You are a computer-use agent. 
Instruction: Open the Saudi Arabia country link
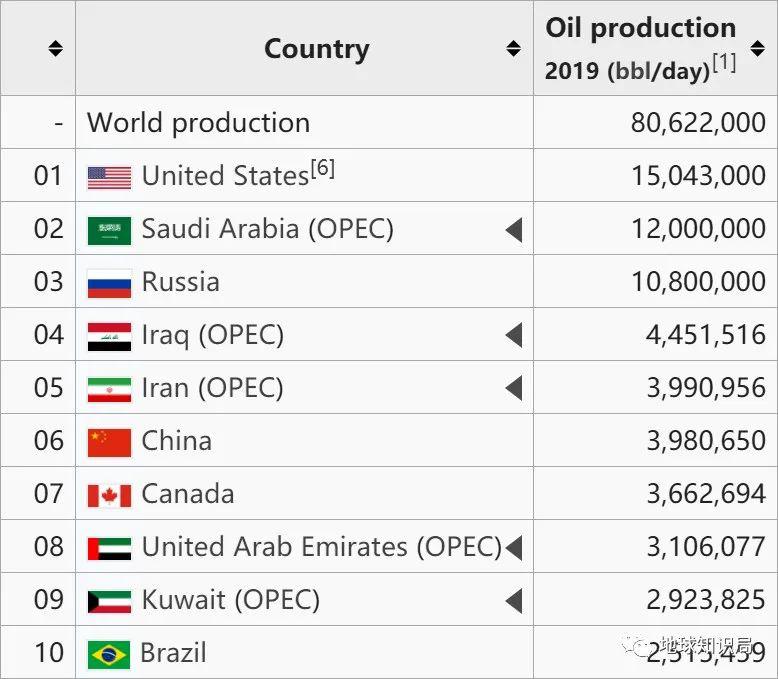[220, 229]
